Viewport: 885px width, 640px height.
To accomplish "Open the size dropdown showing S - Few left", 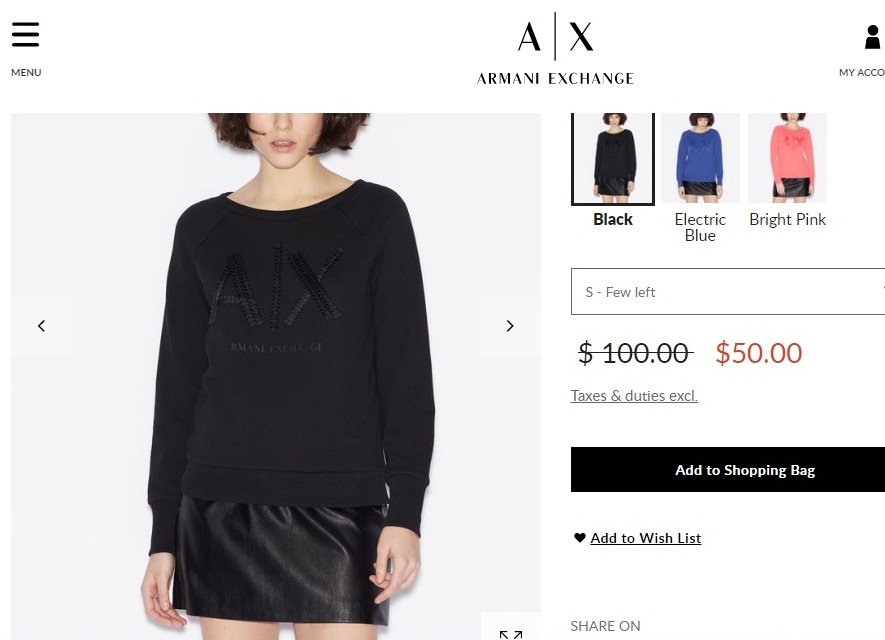I will (x=728, y=292).
